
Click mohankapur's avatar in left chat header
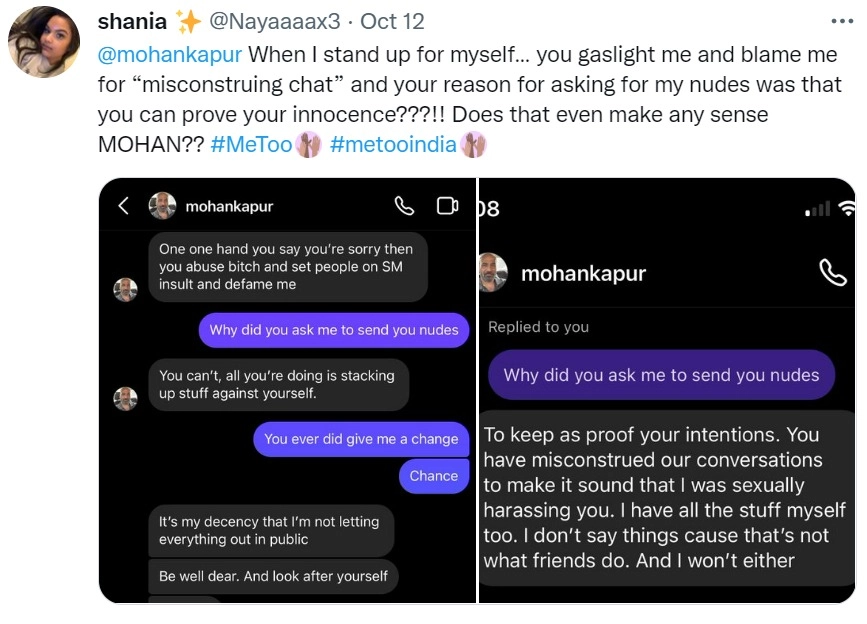(163, 206)
